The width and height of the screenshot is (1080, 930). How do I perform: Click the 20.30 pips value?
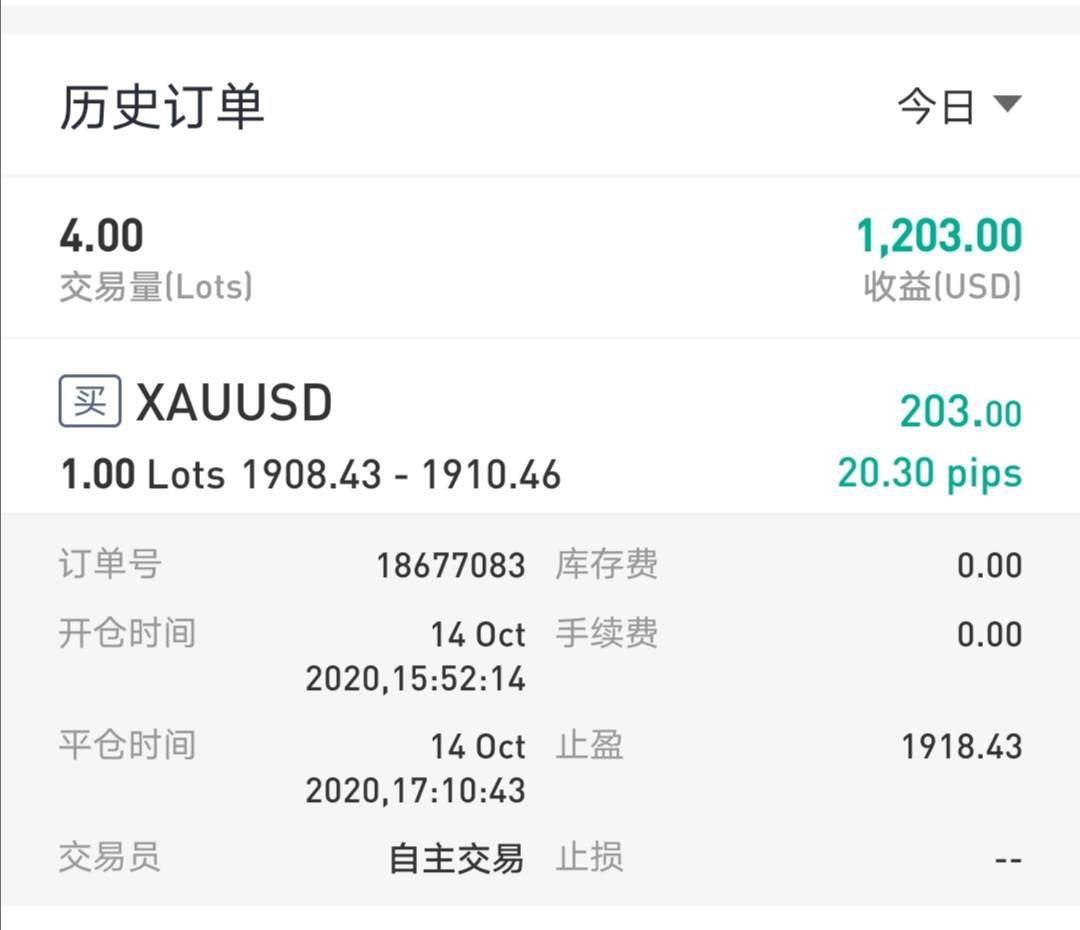pyautogui.click(x=930, y=473)
